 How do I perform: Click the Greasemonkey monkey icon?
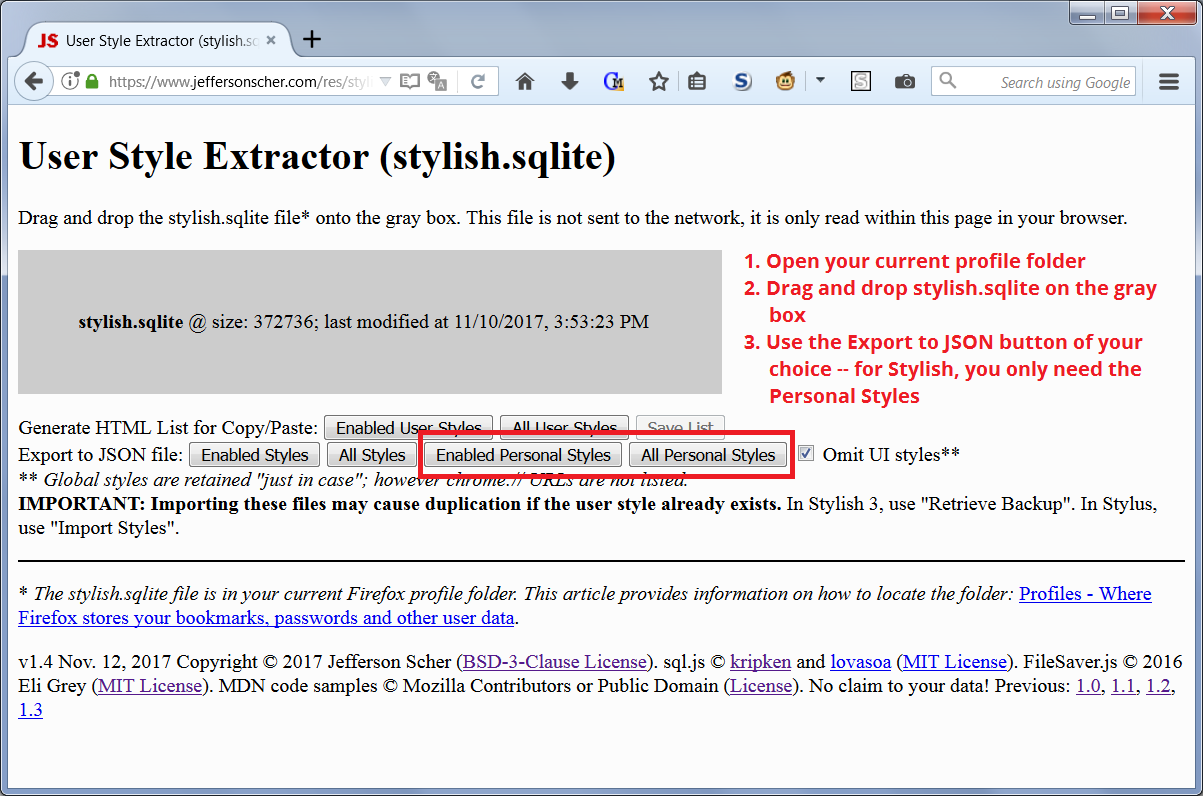coord(785,82)
